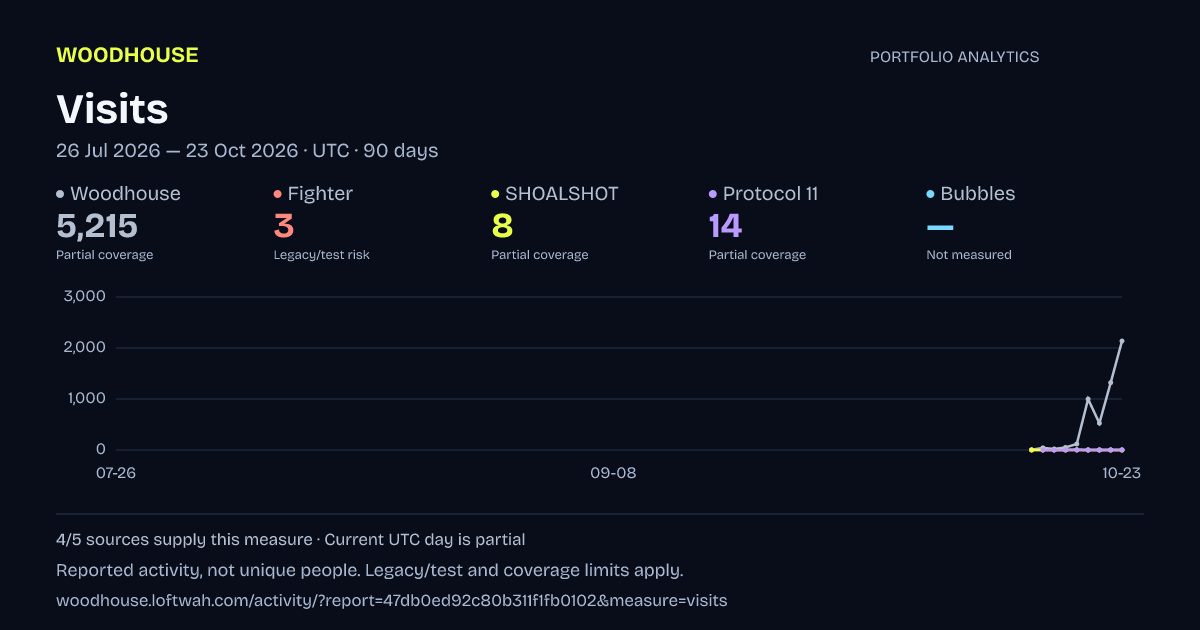Click the Woodhouse data point at the 1,000 peak
The width and height of the screenshot is (1200, 630).
pos(1088,399)
